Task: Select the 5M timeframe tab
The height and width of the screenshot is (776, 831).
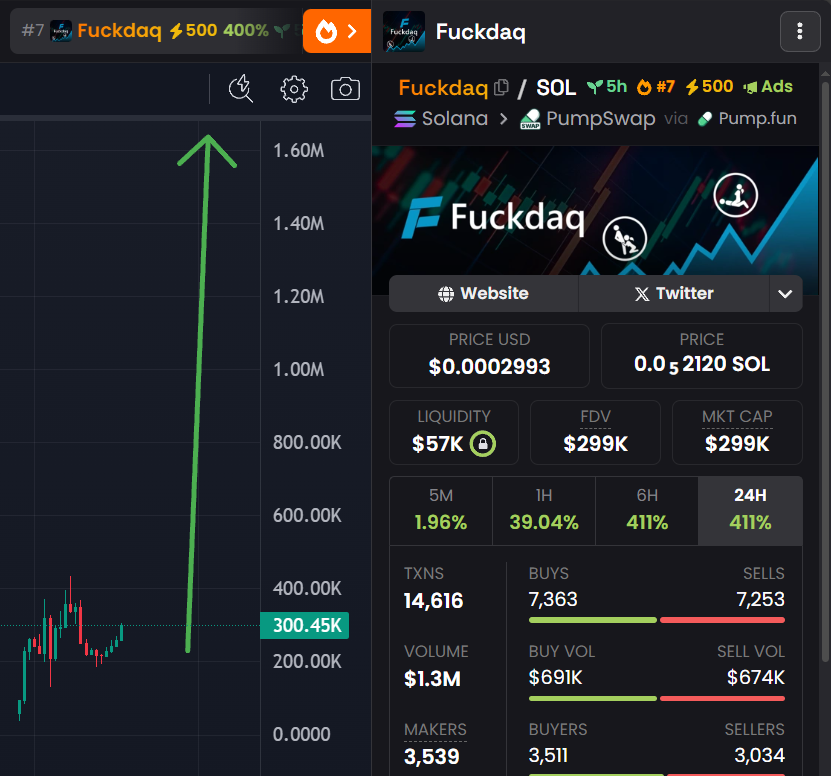Action: [x=441, y=510]
